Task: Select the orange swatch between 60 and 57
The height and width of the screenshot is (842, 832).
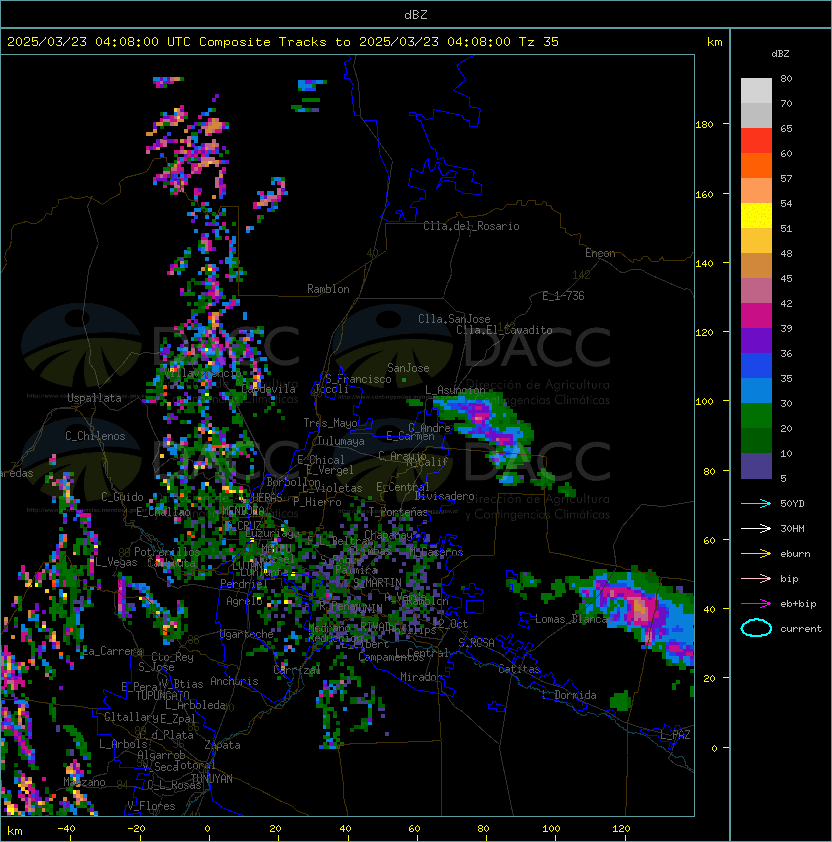Action: coord(756,166)
